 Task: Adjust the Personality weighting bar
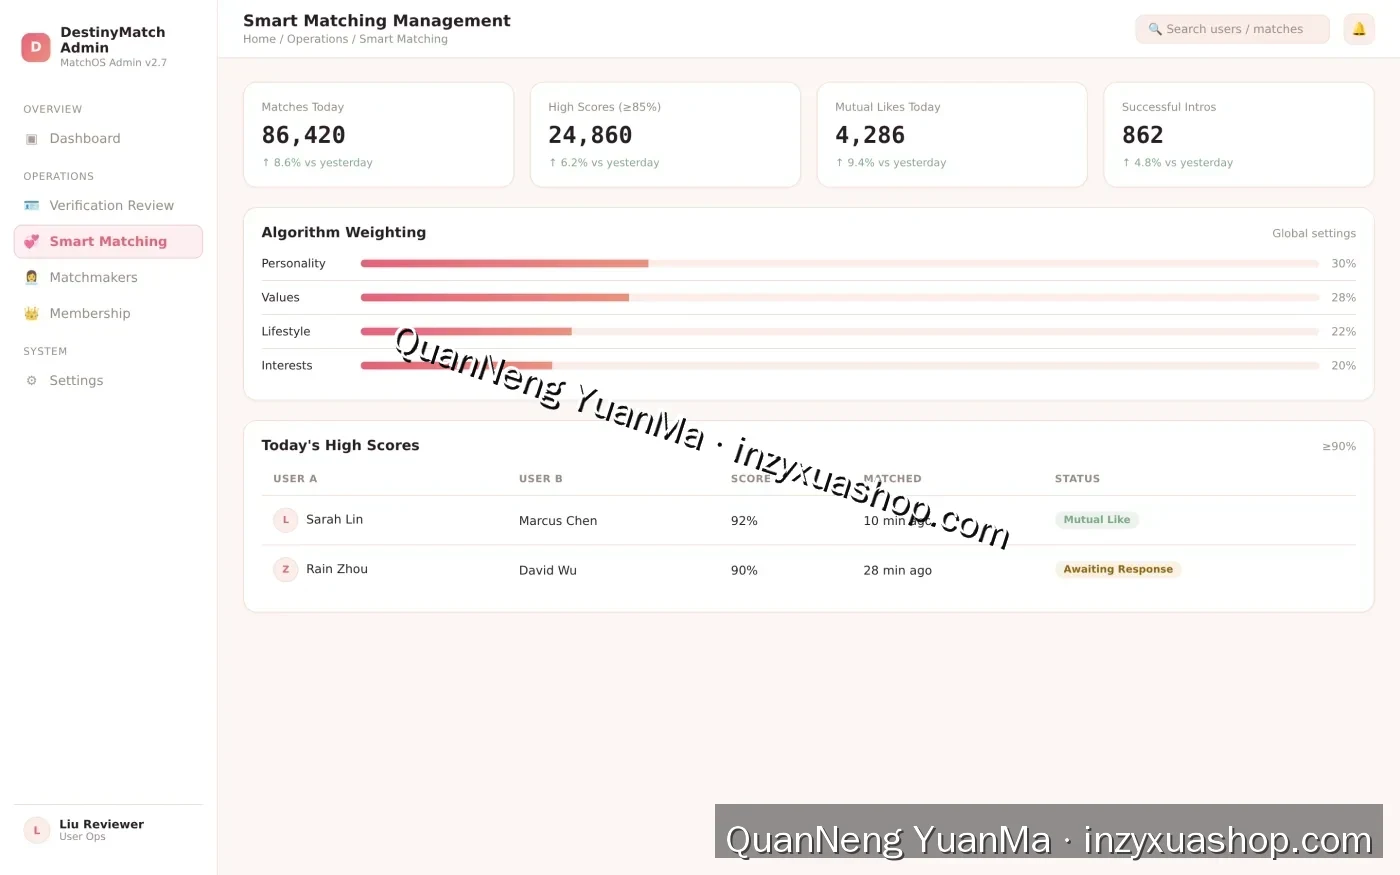(840, 264)
